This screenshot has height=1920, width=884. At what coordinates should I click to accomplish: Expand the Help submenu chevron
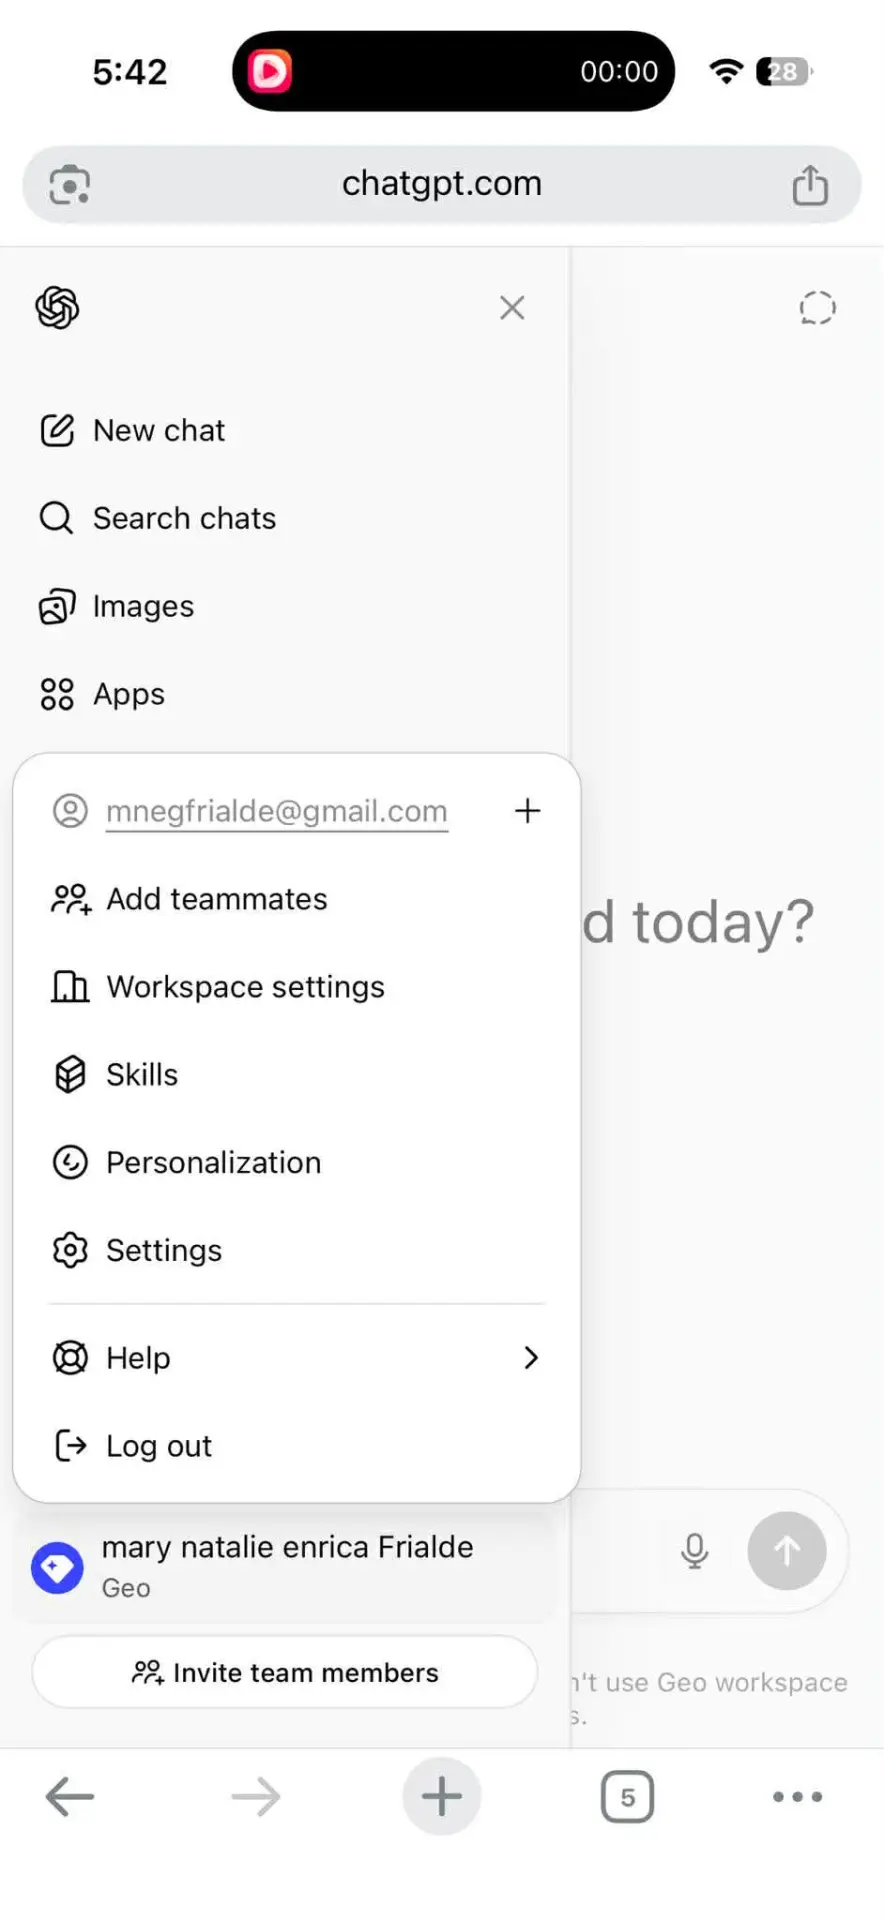(531, 1358)
